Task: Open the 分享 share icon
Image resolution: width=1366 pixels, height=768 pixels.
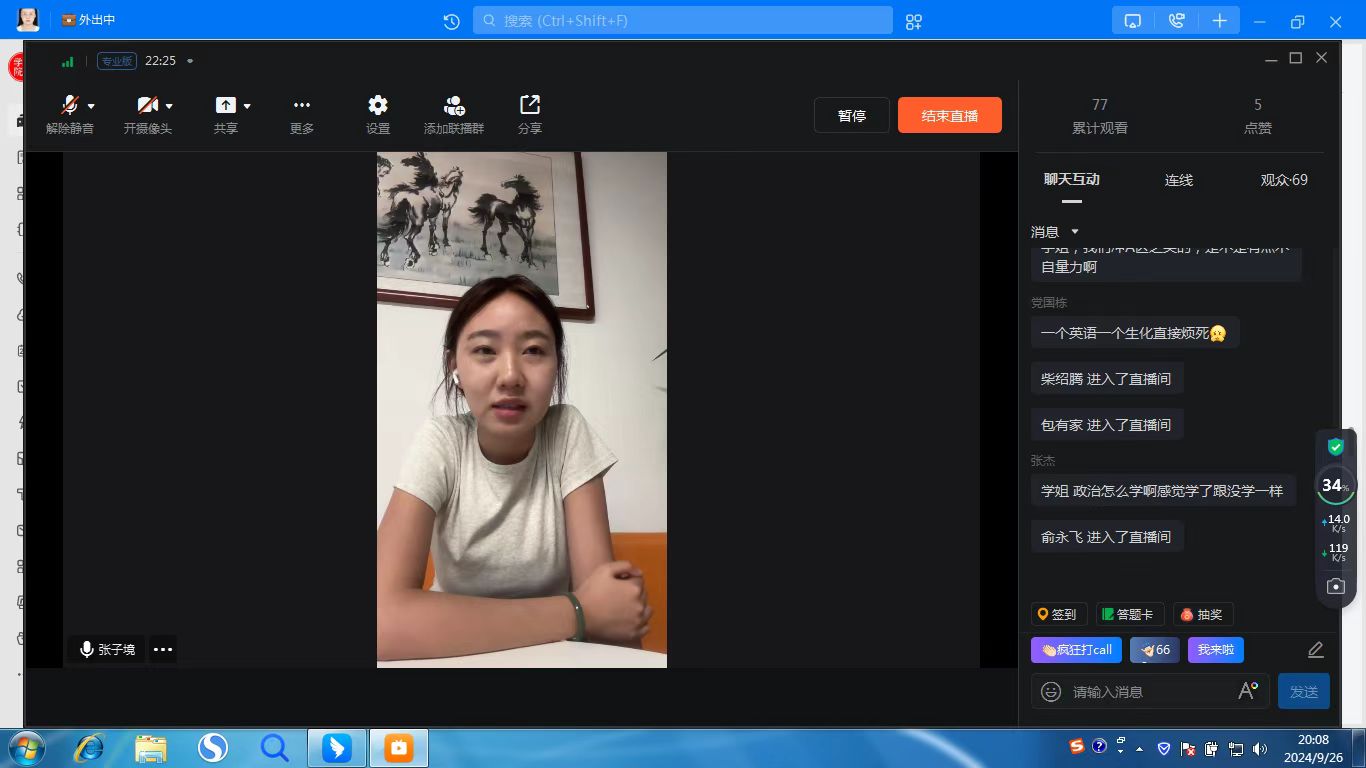Action: click(x=529, y=106)
